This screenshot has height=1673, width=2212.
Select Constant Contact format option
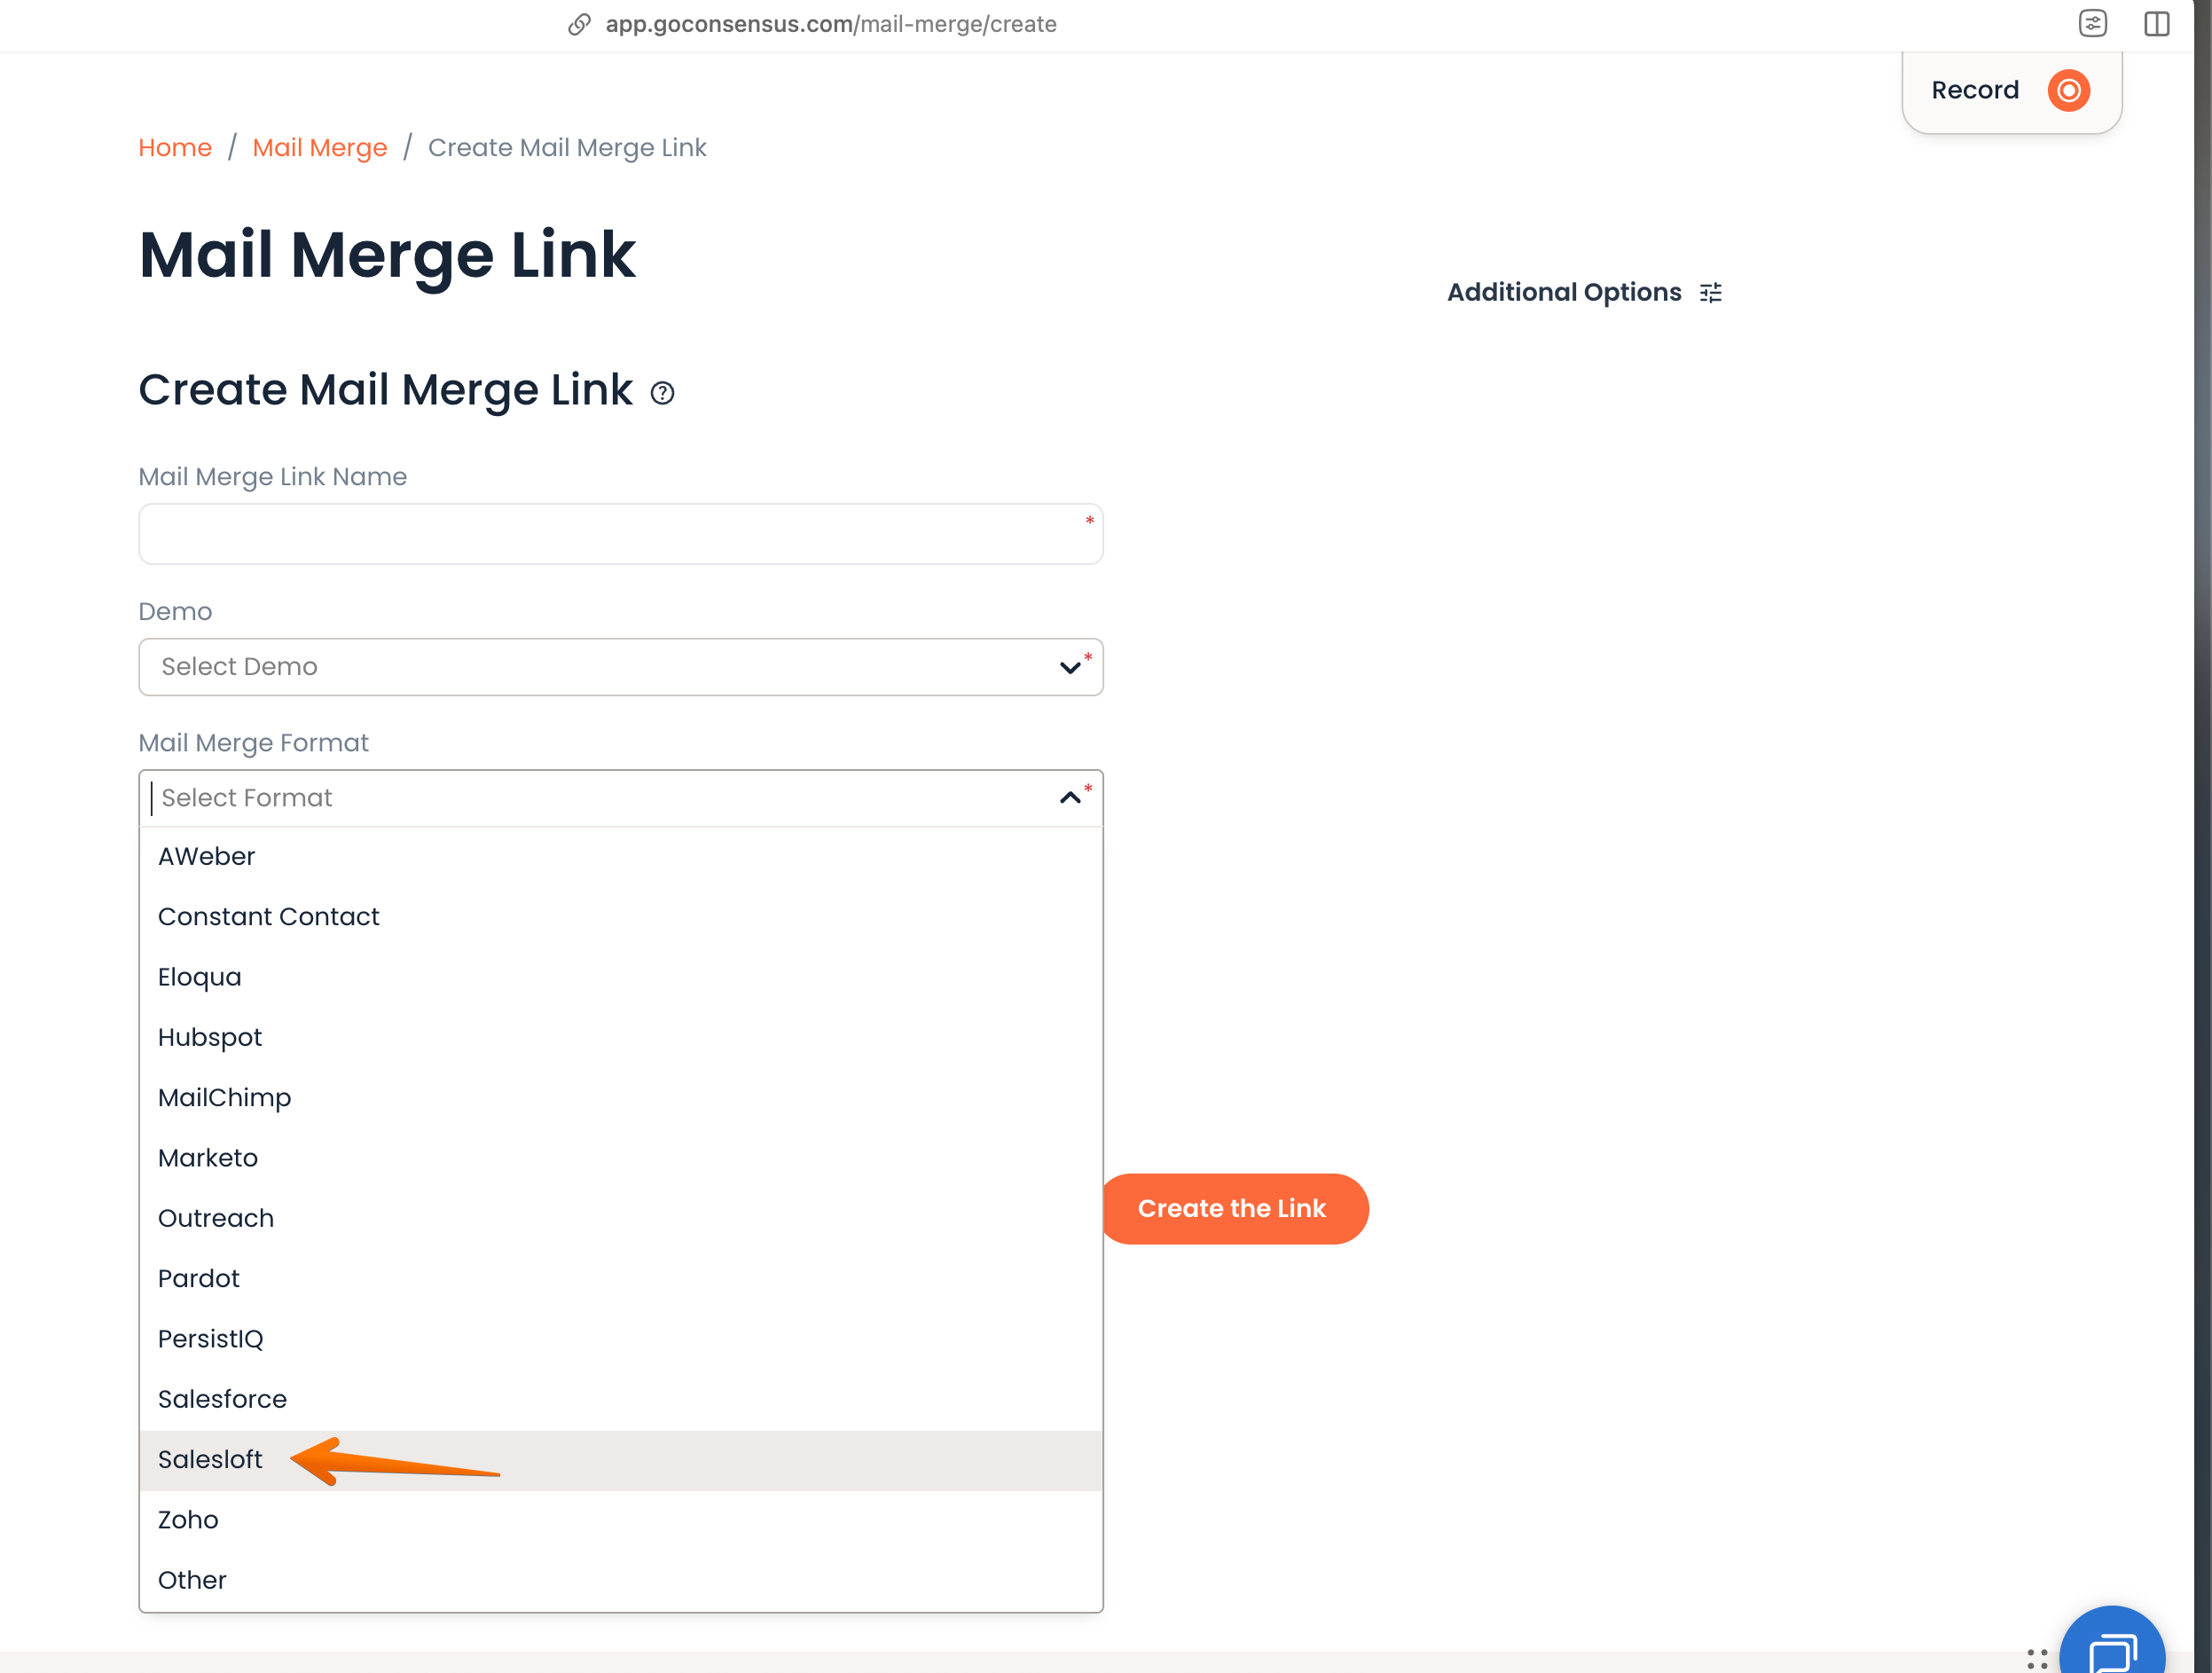point(621,917)
